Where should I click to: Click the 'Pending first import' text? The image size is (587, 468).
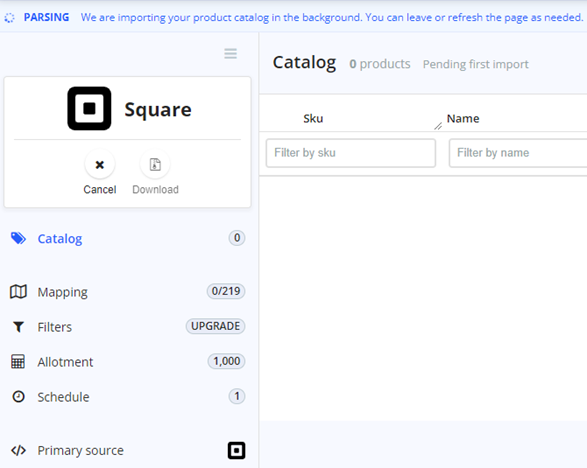[475, 64]
